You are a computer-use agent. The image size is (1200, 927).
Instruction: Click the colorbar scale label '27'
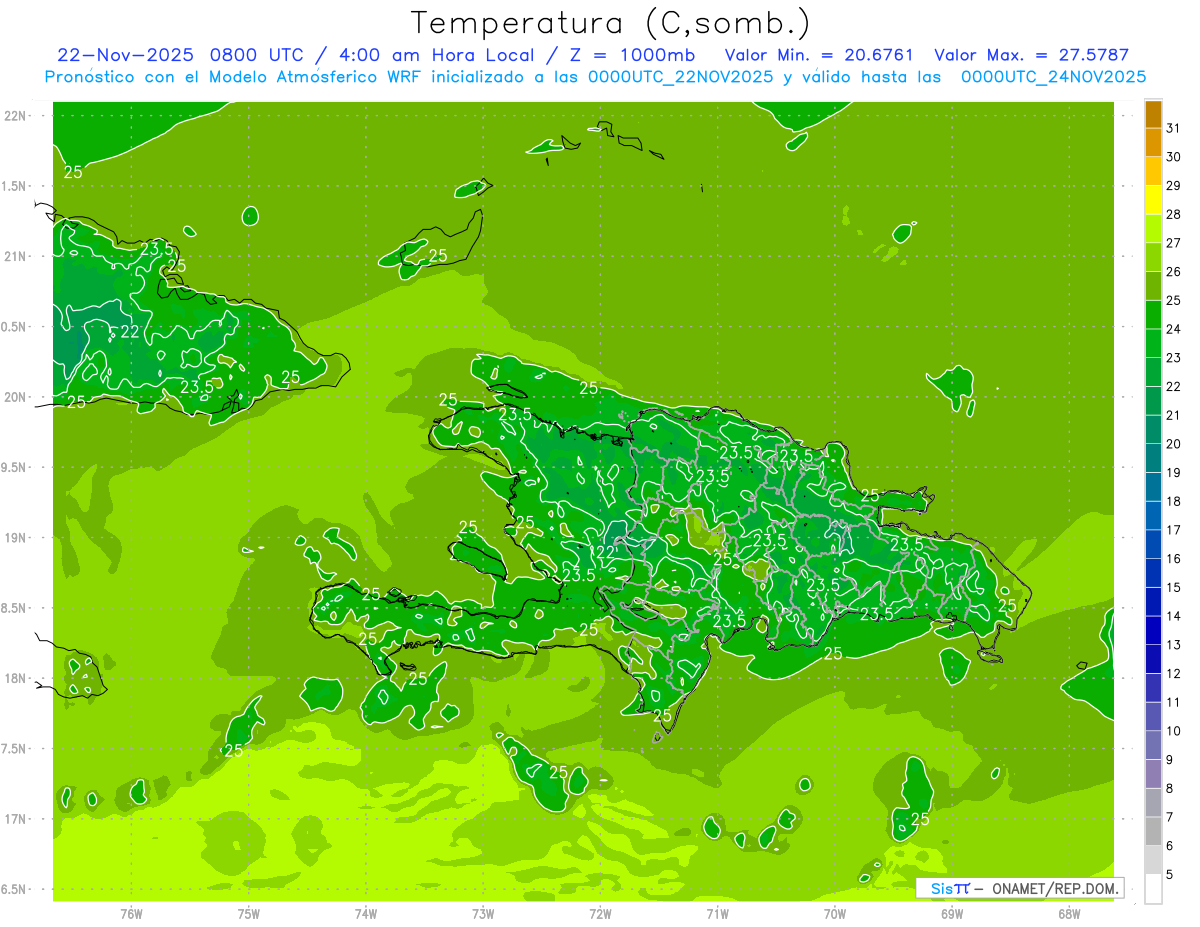pyautogui.click(x=1173, y=243)
